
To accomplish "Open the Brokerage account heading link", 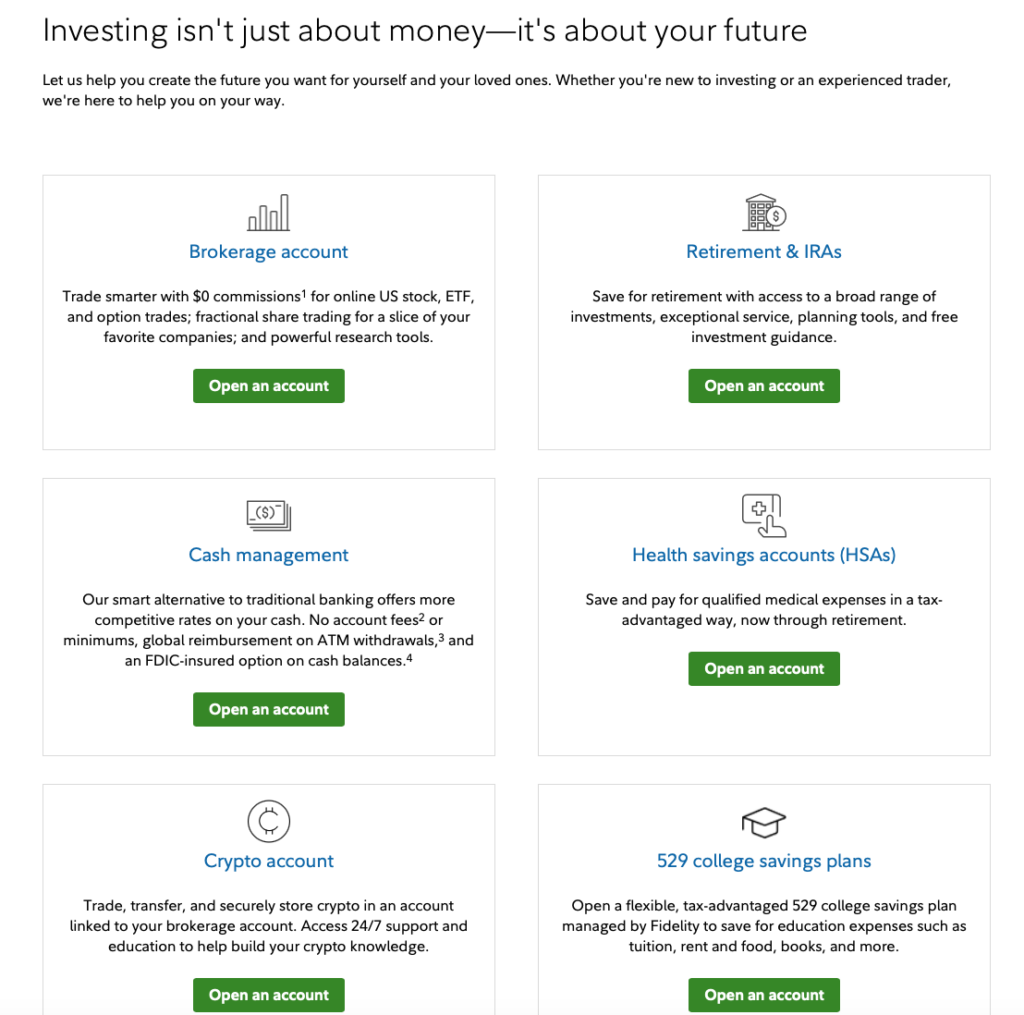I will 268,252.
